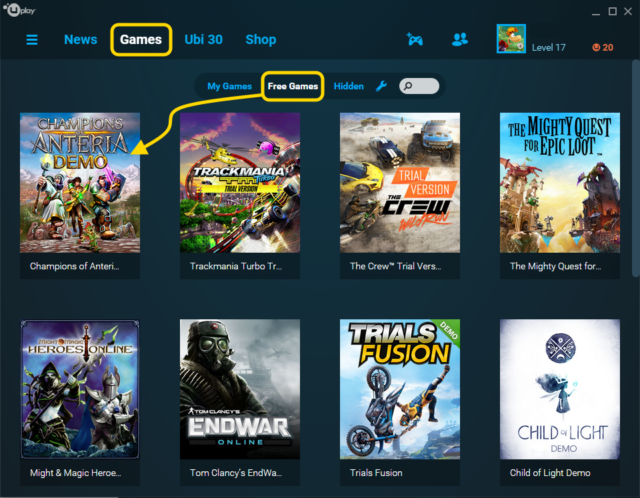Click 'Tom Clancy's EndWa...' title

tap(236, 473)
